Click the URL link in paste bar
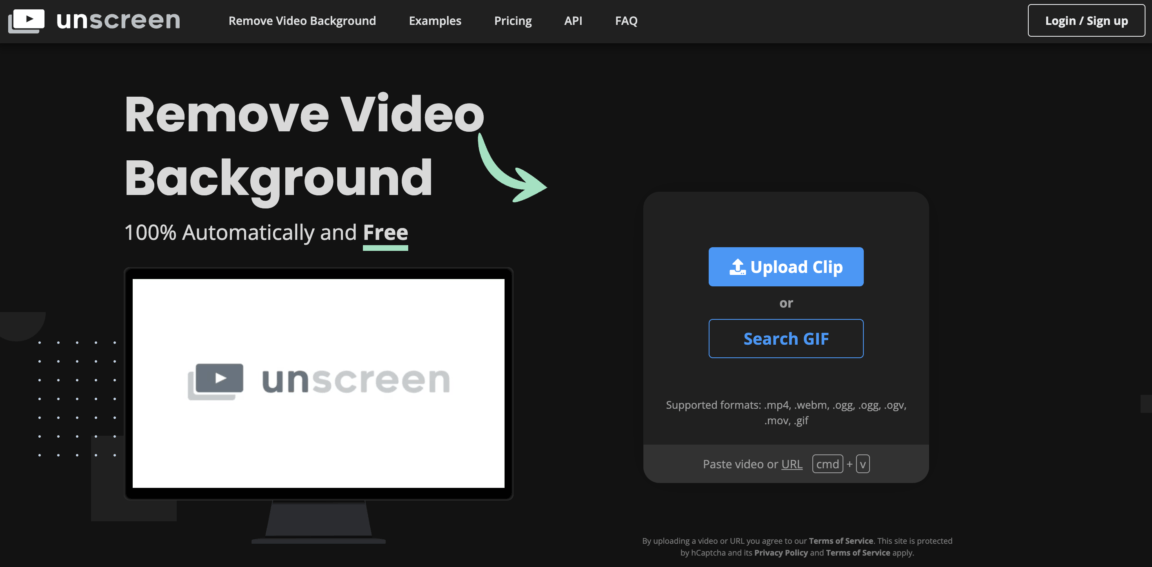The height and width of the screenshot is (567, 1152). (x=791, y=464)
